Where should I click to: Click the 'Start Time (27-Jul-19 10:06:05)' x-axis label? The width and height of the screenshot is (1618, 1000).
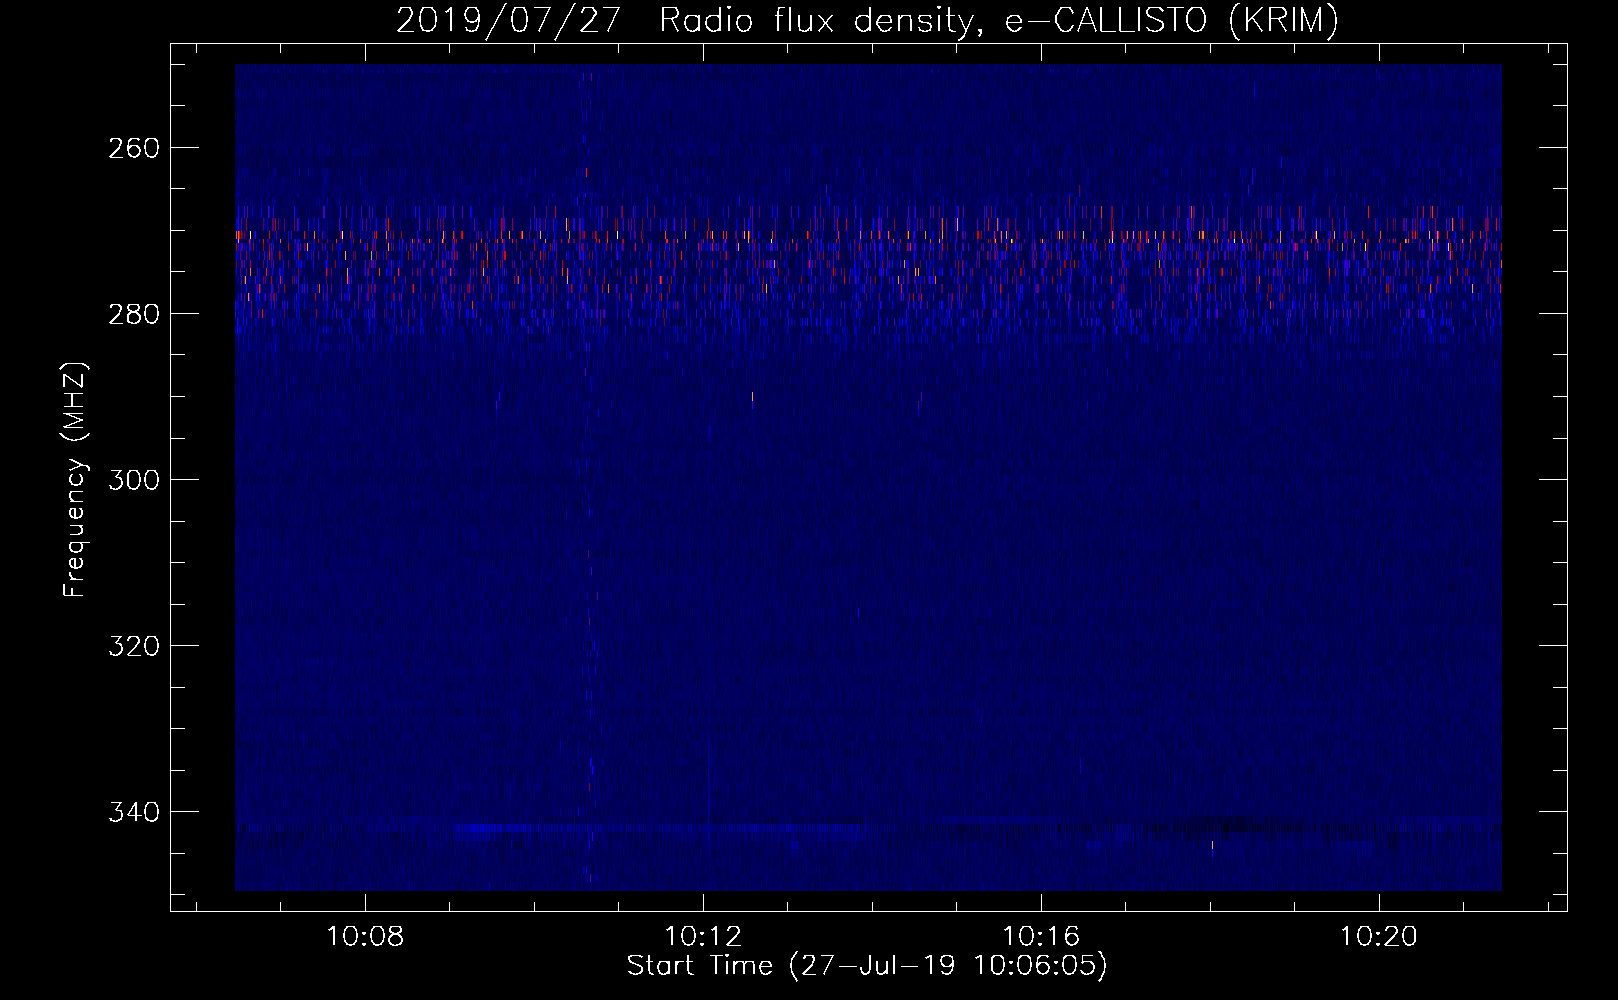867,966
